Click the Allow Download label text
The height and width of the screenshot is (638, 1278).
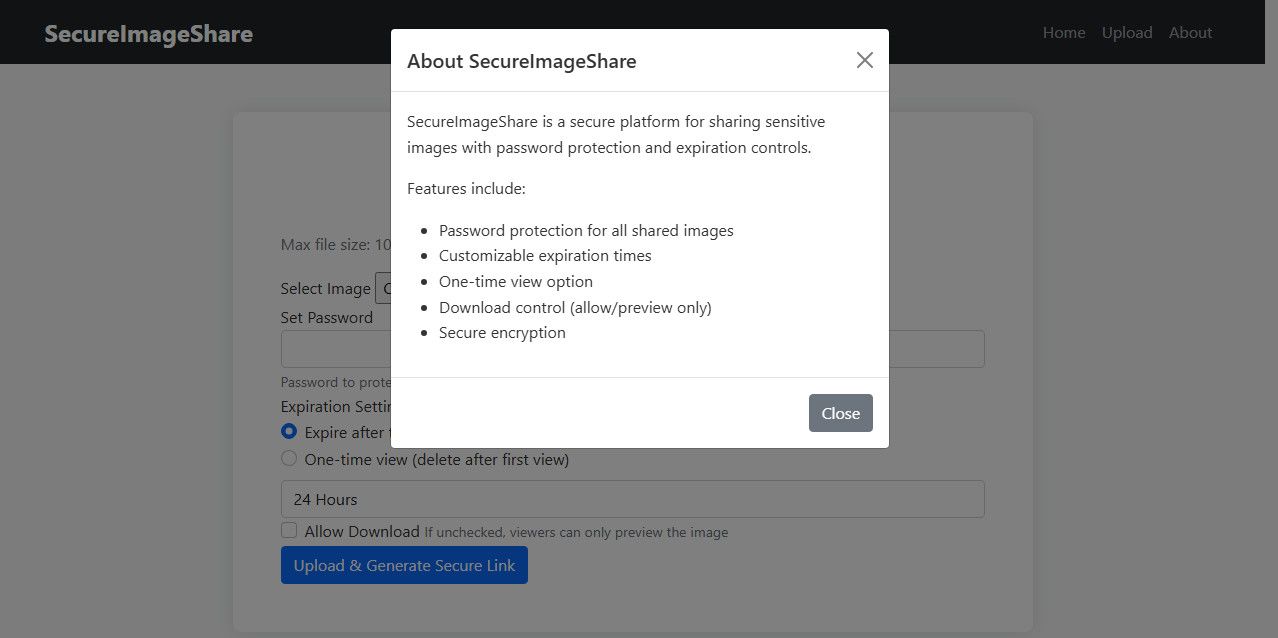tap(361, 531)
